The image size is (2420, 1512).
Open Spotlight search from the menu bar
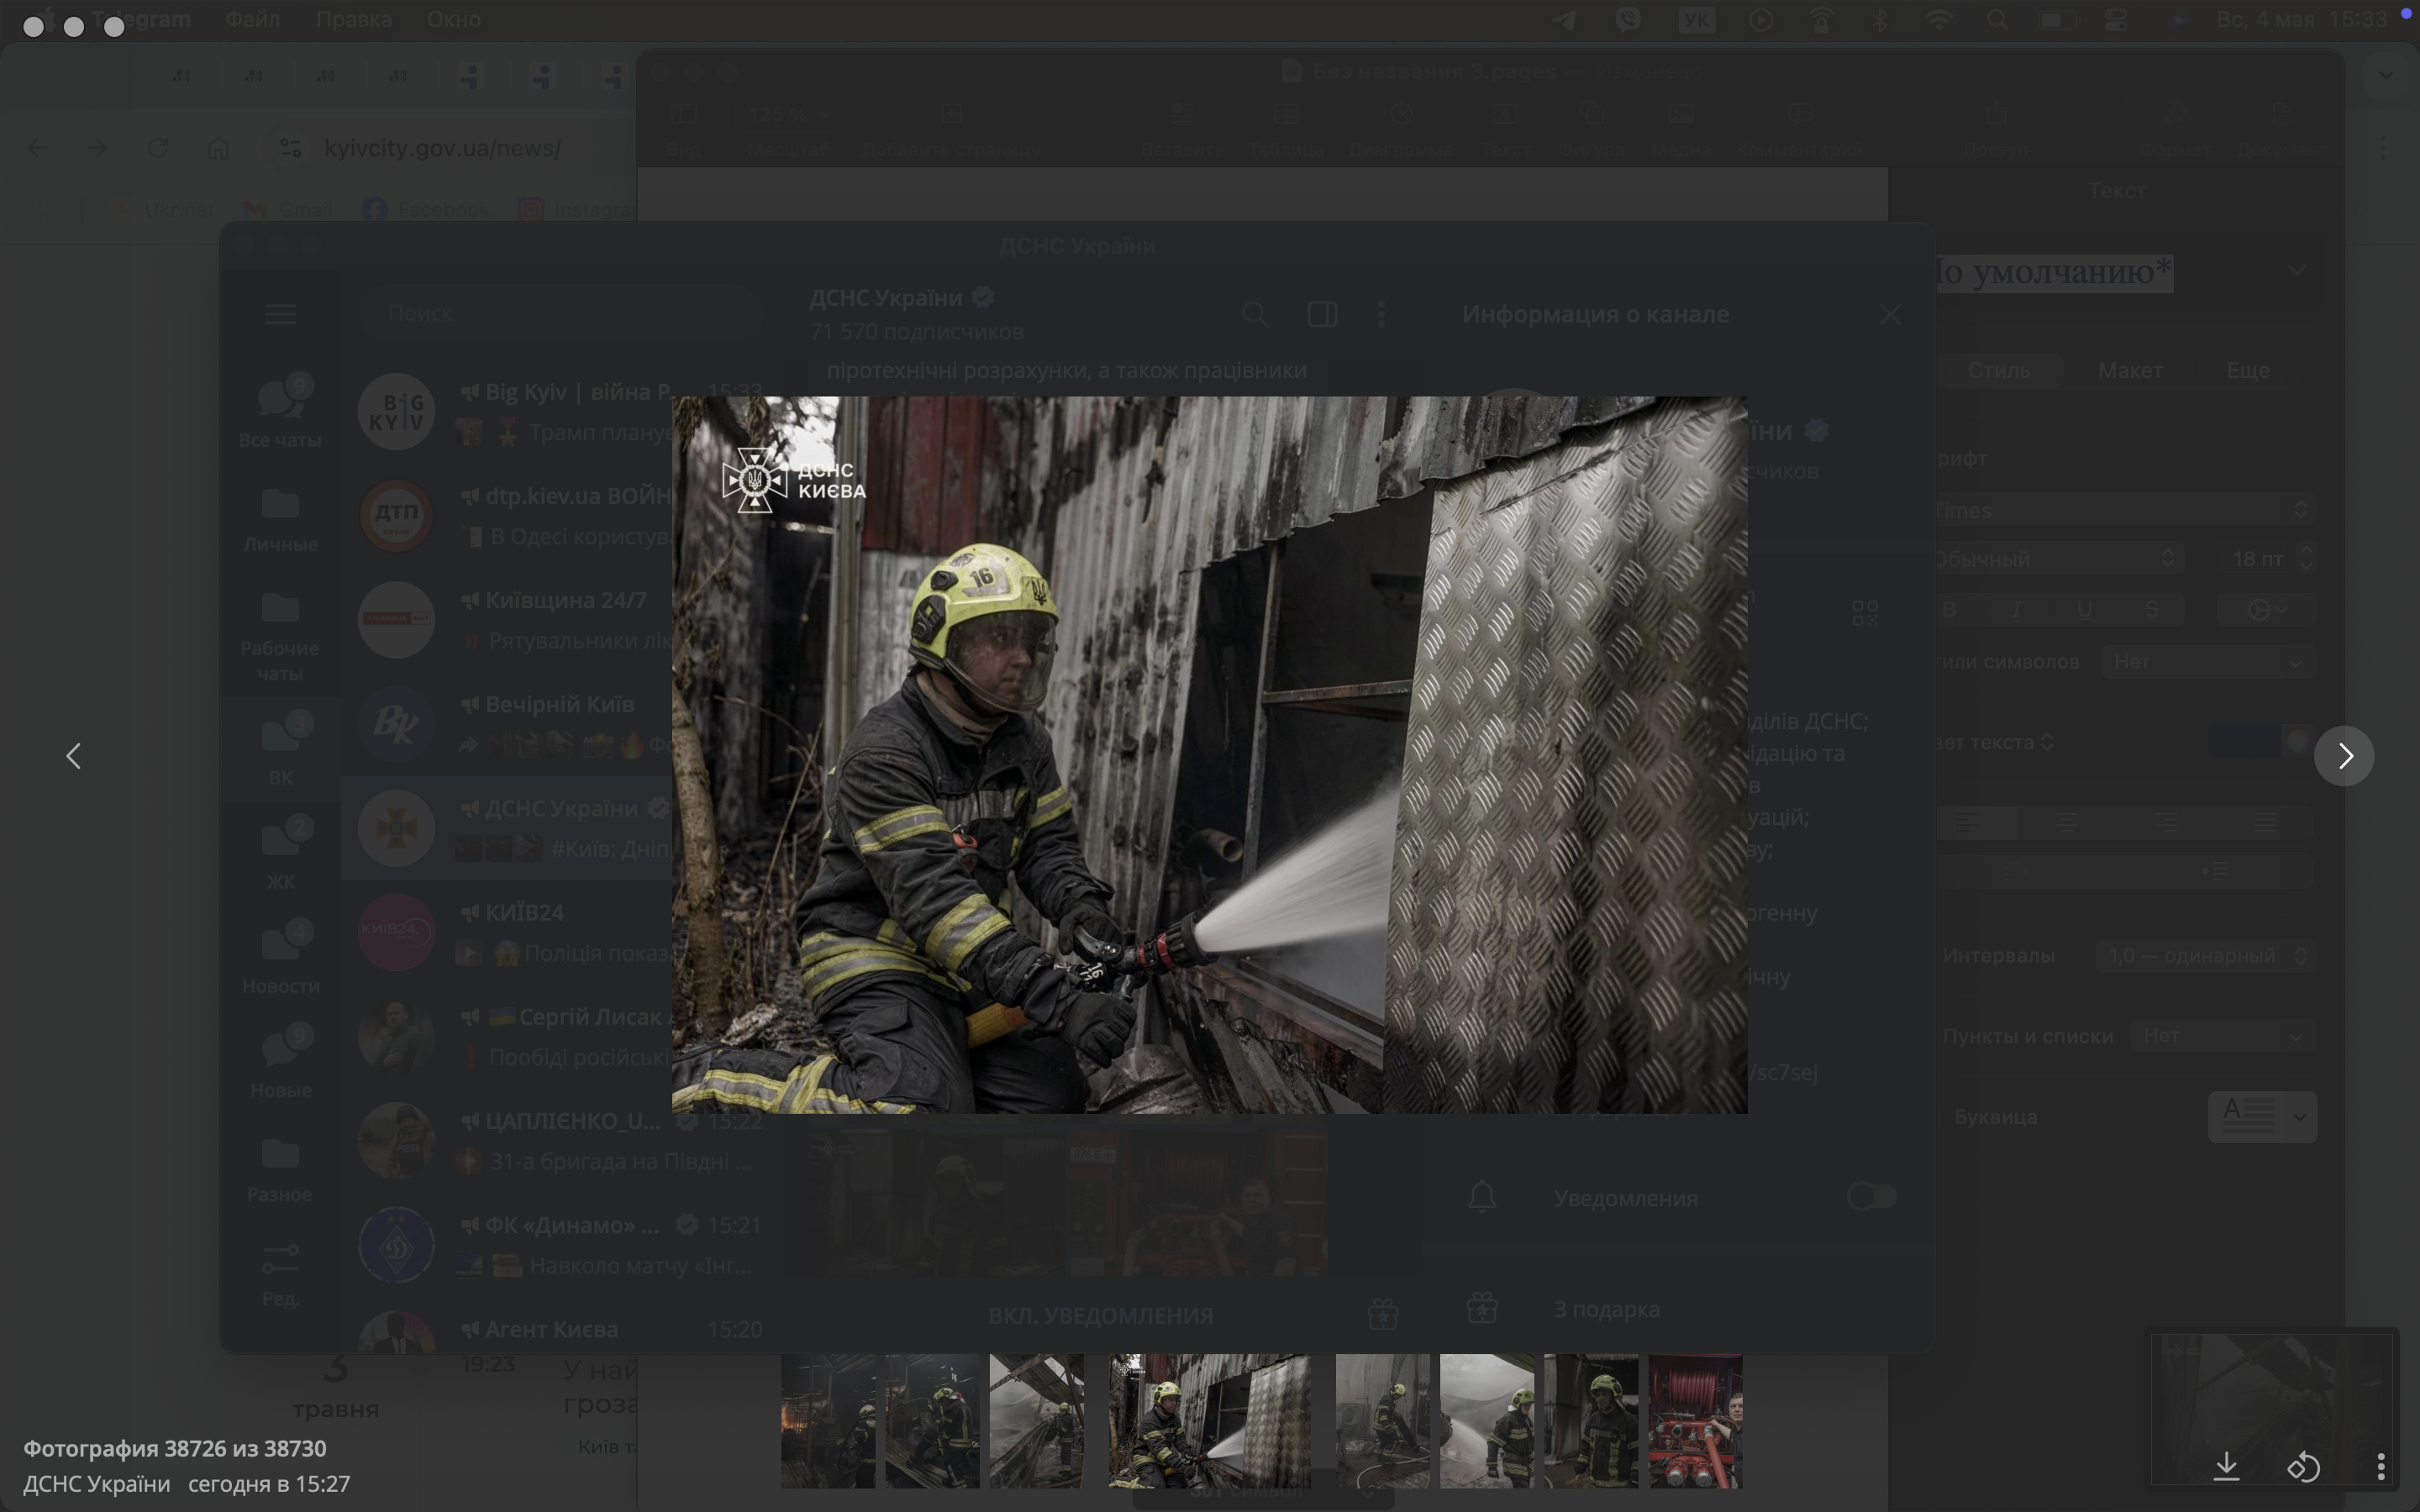click(1998, 20)
